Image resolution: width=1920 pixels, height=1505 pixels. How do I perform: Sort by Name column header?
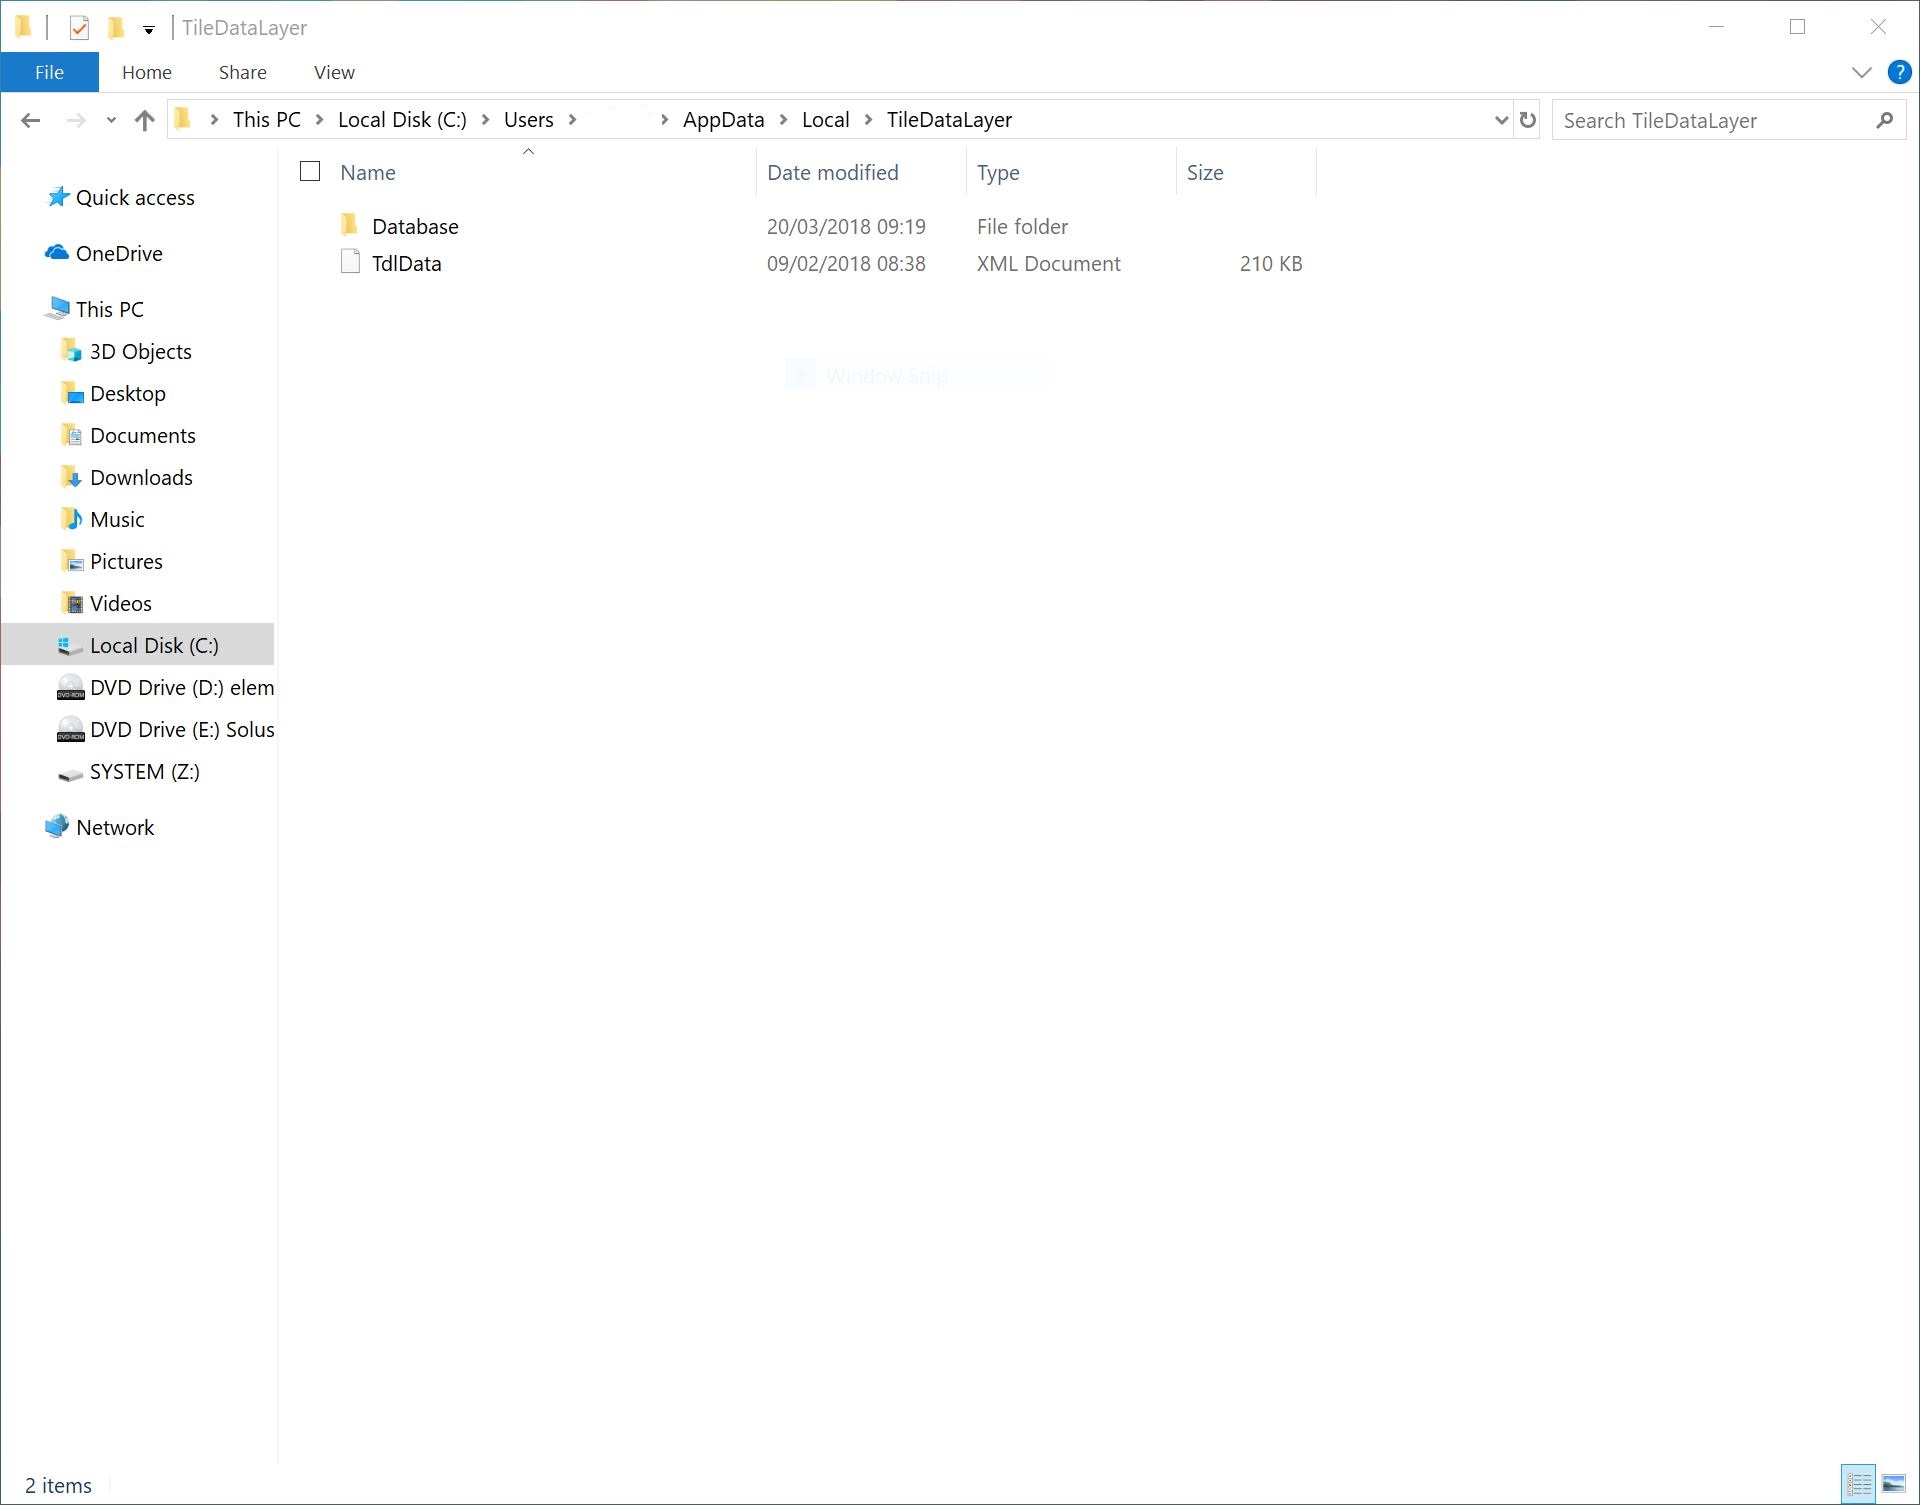pyautogui.click(x=367, y=172)
